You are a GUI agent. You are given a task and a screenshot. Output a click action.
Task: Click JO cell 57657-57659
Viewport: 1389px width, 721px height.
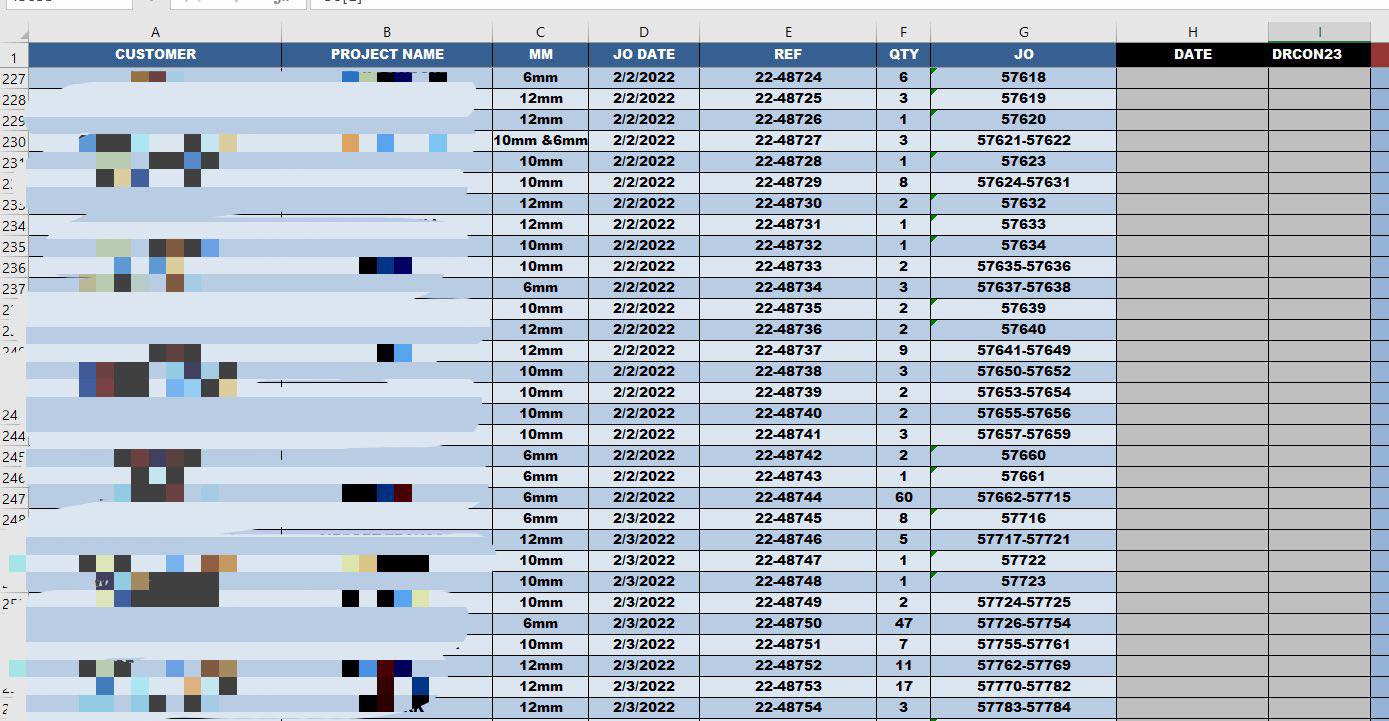tap(1023, 434)
